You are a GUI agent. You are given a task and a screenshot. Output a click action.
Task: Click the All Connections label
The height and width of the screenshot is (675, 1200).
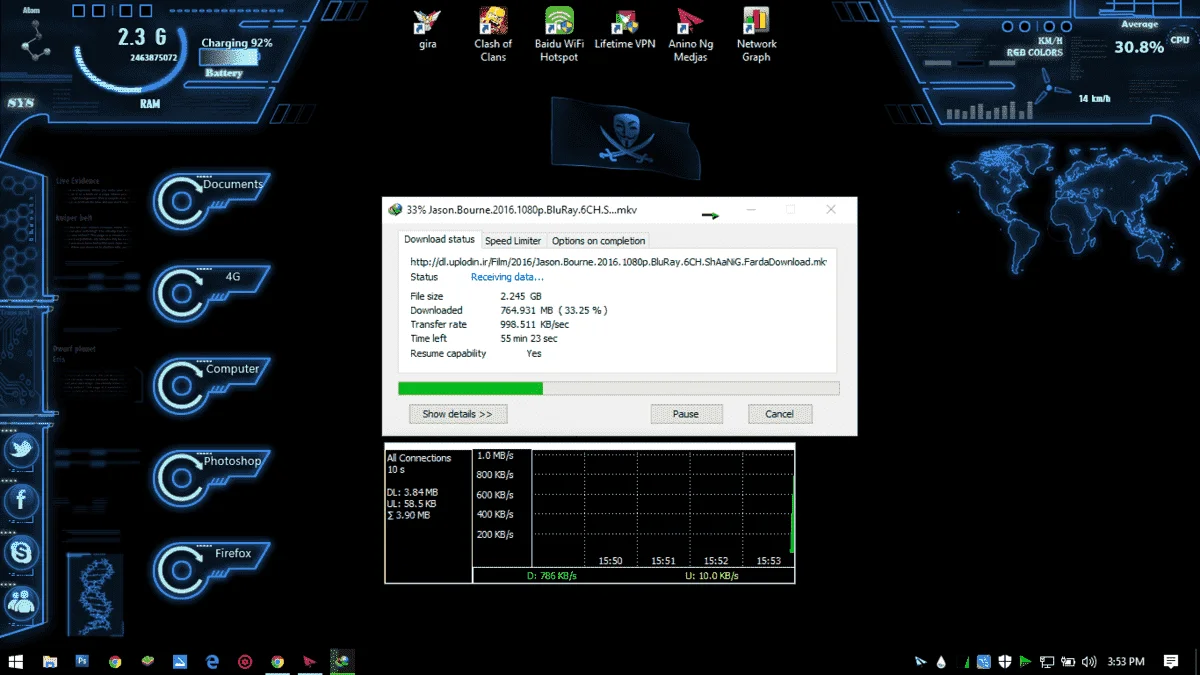418,458
